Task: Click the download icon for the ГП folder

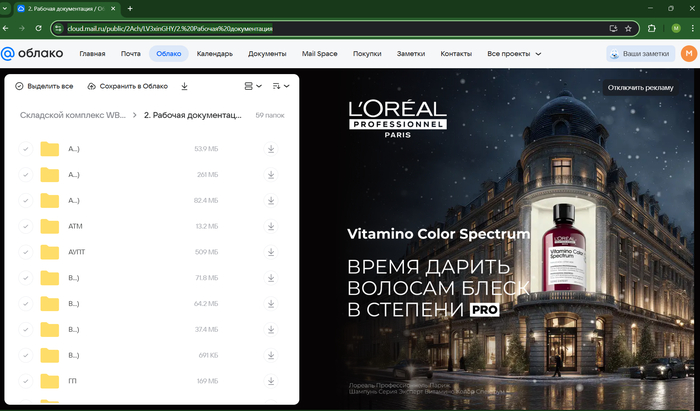Action: pyautogui.click(x=270, y=381)
